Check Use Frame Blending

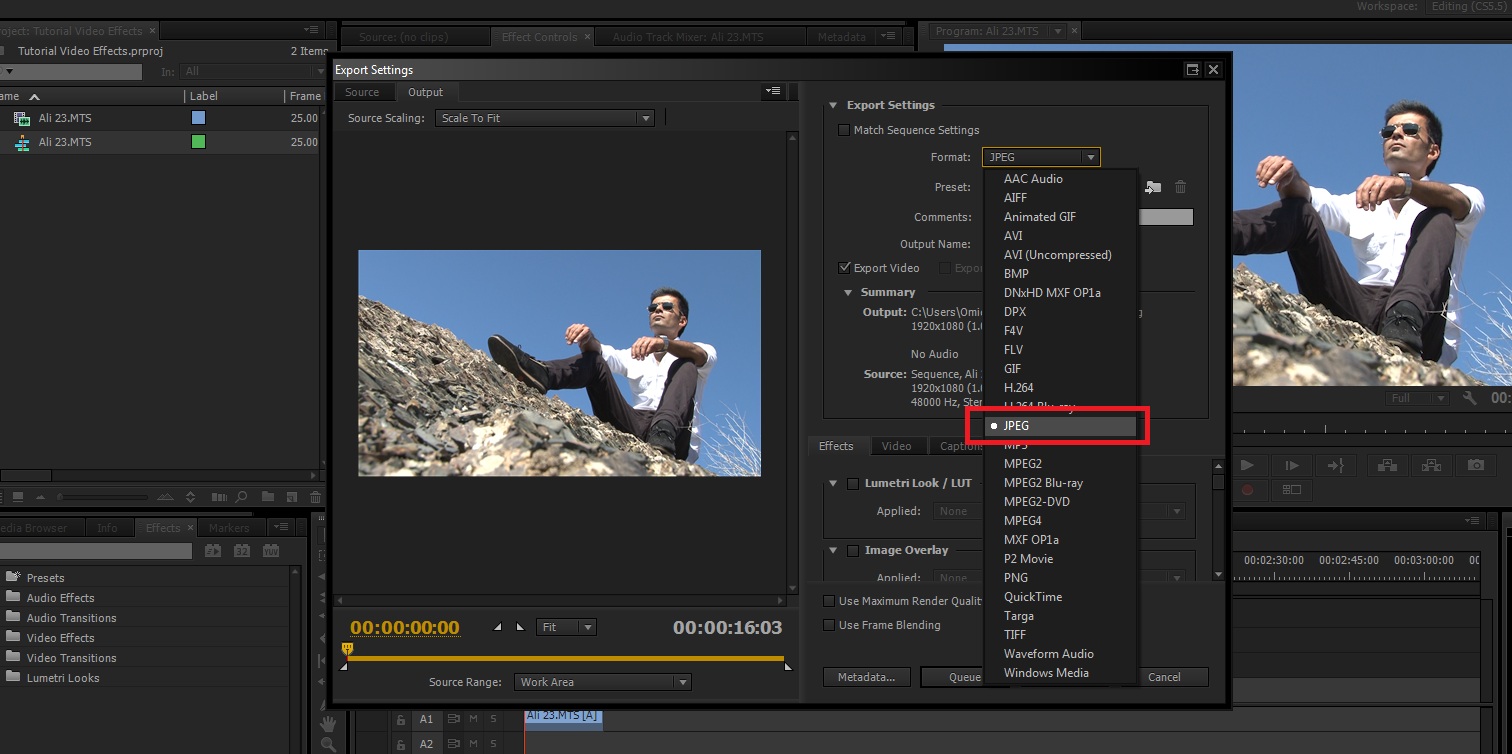coord(829,625)
